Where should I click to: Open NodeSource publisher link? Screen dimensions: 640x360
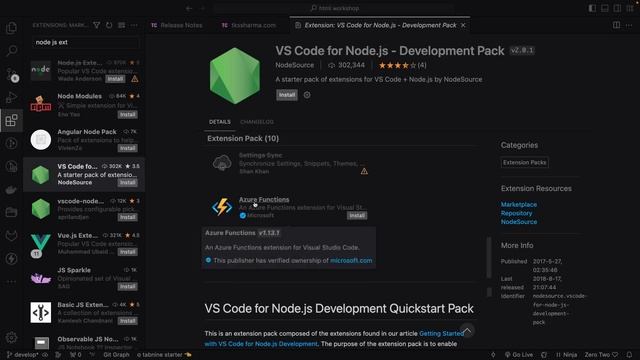click(295, 65)
